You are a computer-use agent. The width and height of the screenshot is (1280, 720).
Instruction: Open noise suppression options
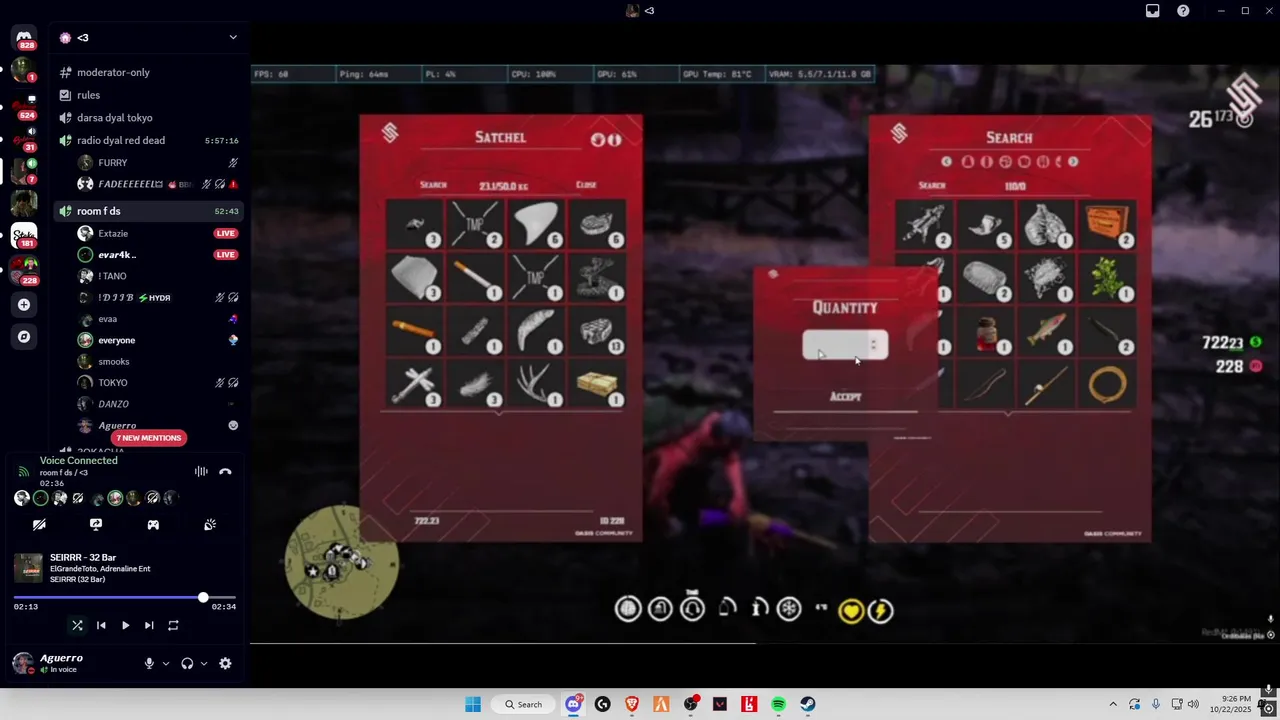[201, 471]
